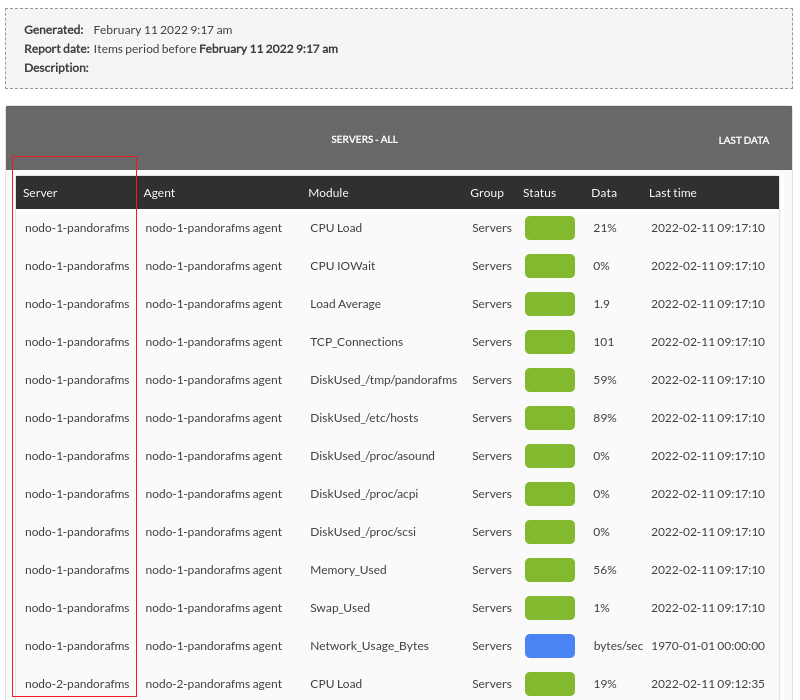Click the nodo-1-pandorafms server cell in the Swap_Used row
Image resolution: width=800 pixels, height=700 pixels.
77,608
